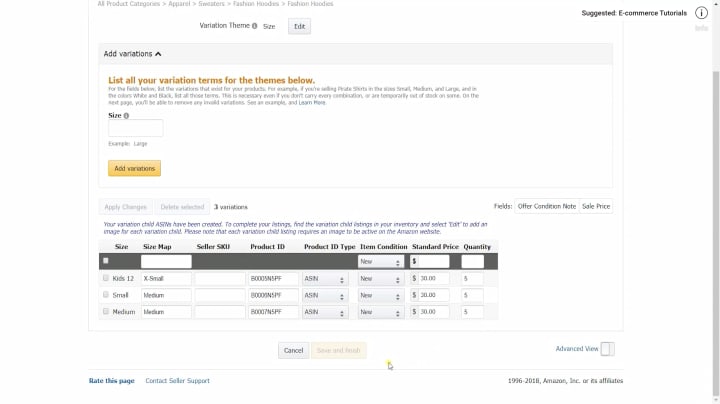The height and width of the screenshot is (404, 720).
Task: Toggle the Advanced View switch
Action: pyautogui.click(x=607, y=349)
